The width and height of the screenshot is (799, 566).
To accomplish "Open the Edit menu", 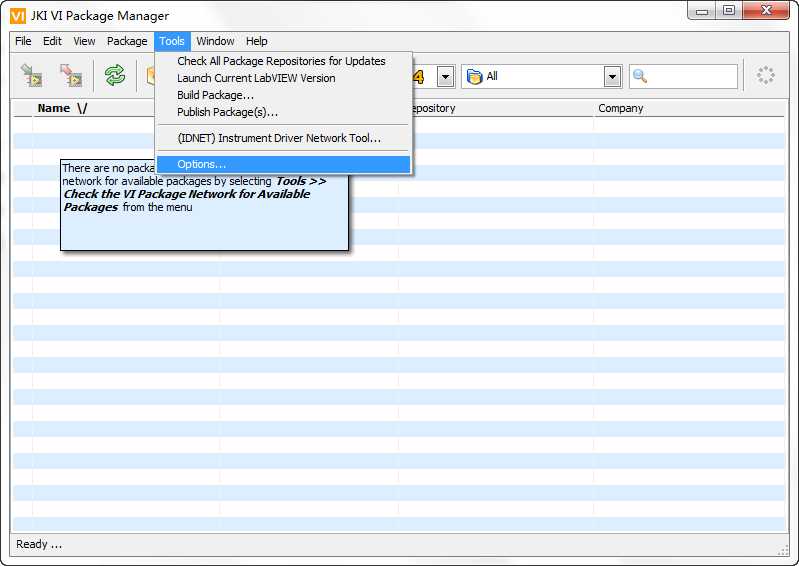I will [x=52, y=41].
